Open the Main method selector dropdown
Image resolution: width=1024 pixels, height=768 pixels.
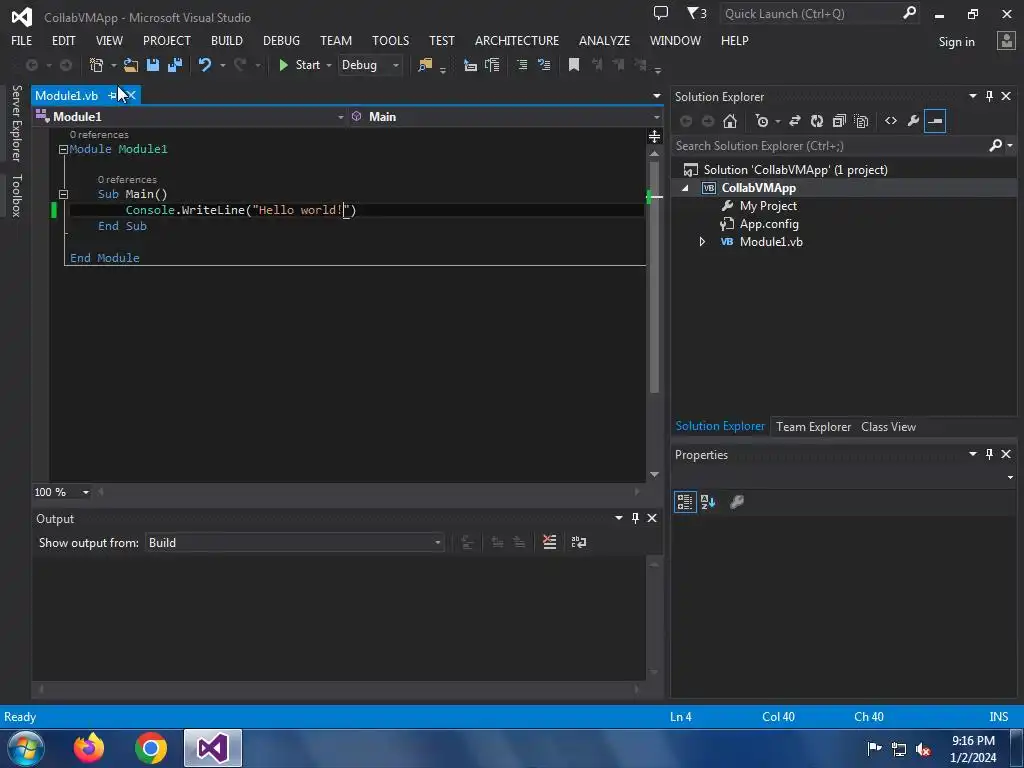(x=656, y=117)
